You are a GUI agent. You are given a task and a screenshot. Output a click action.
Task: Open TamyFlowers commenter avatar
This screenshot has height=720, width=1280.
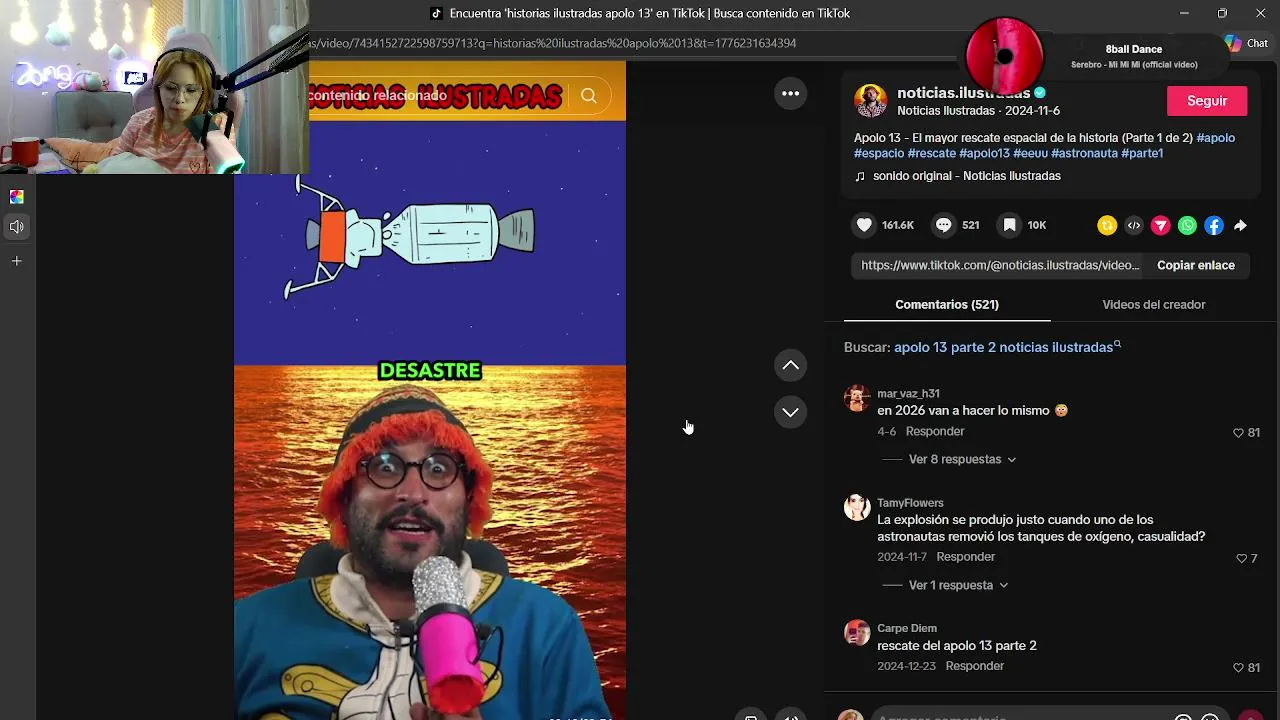(857, 507)
